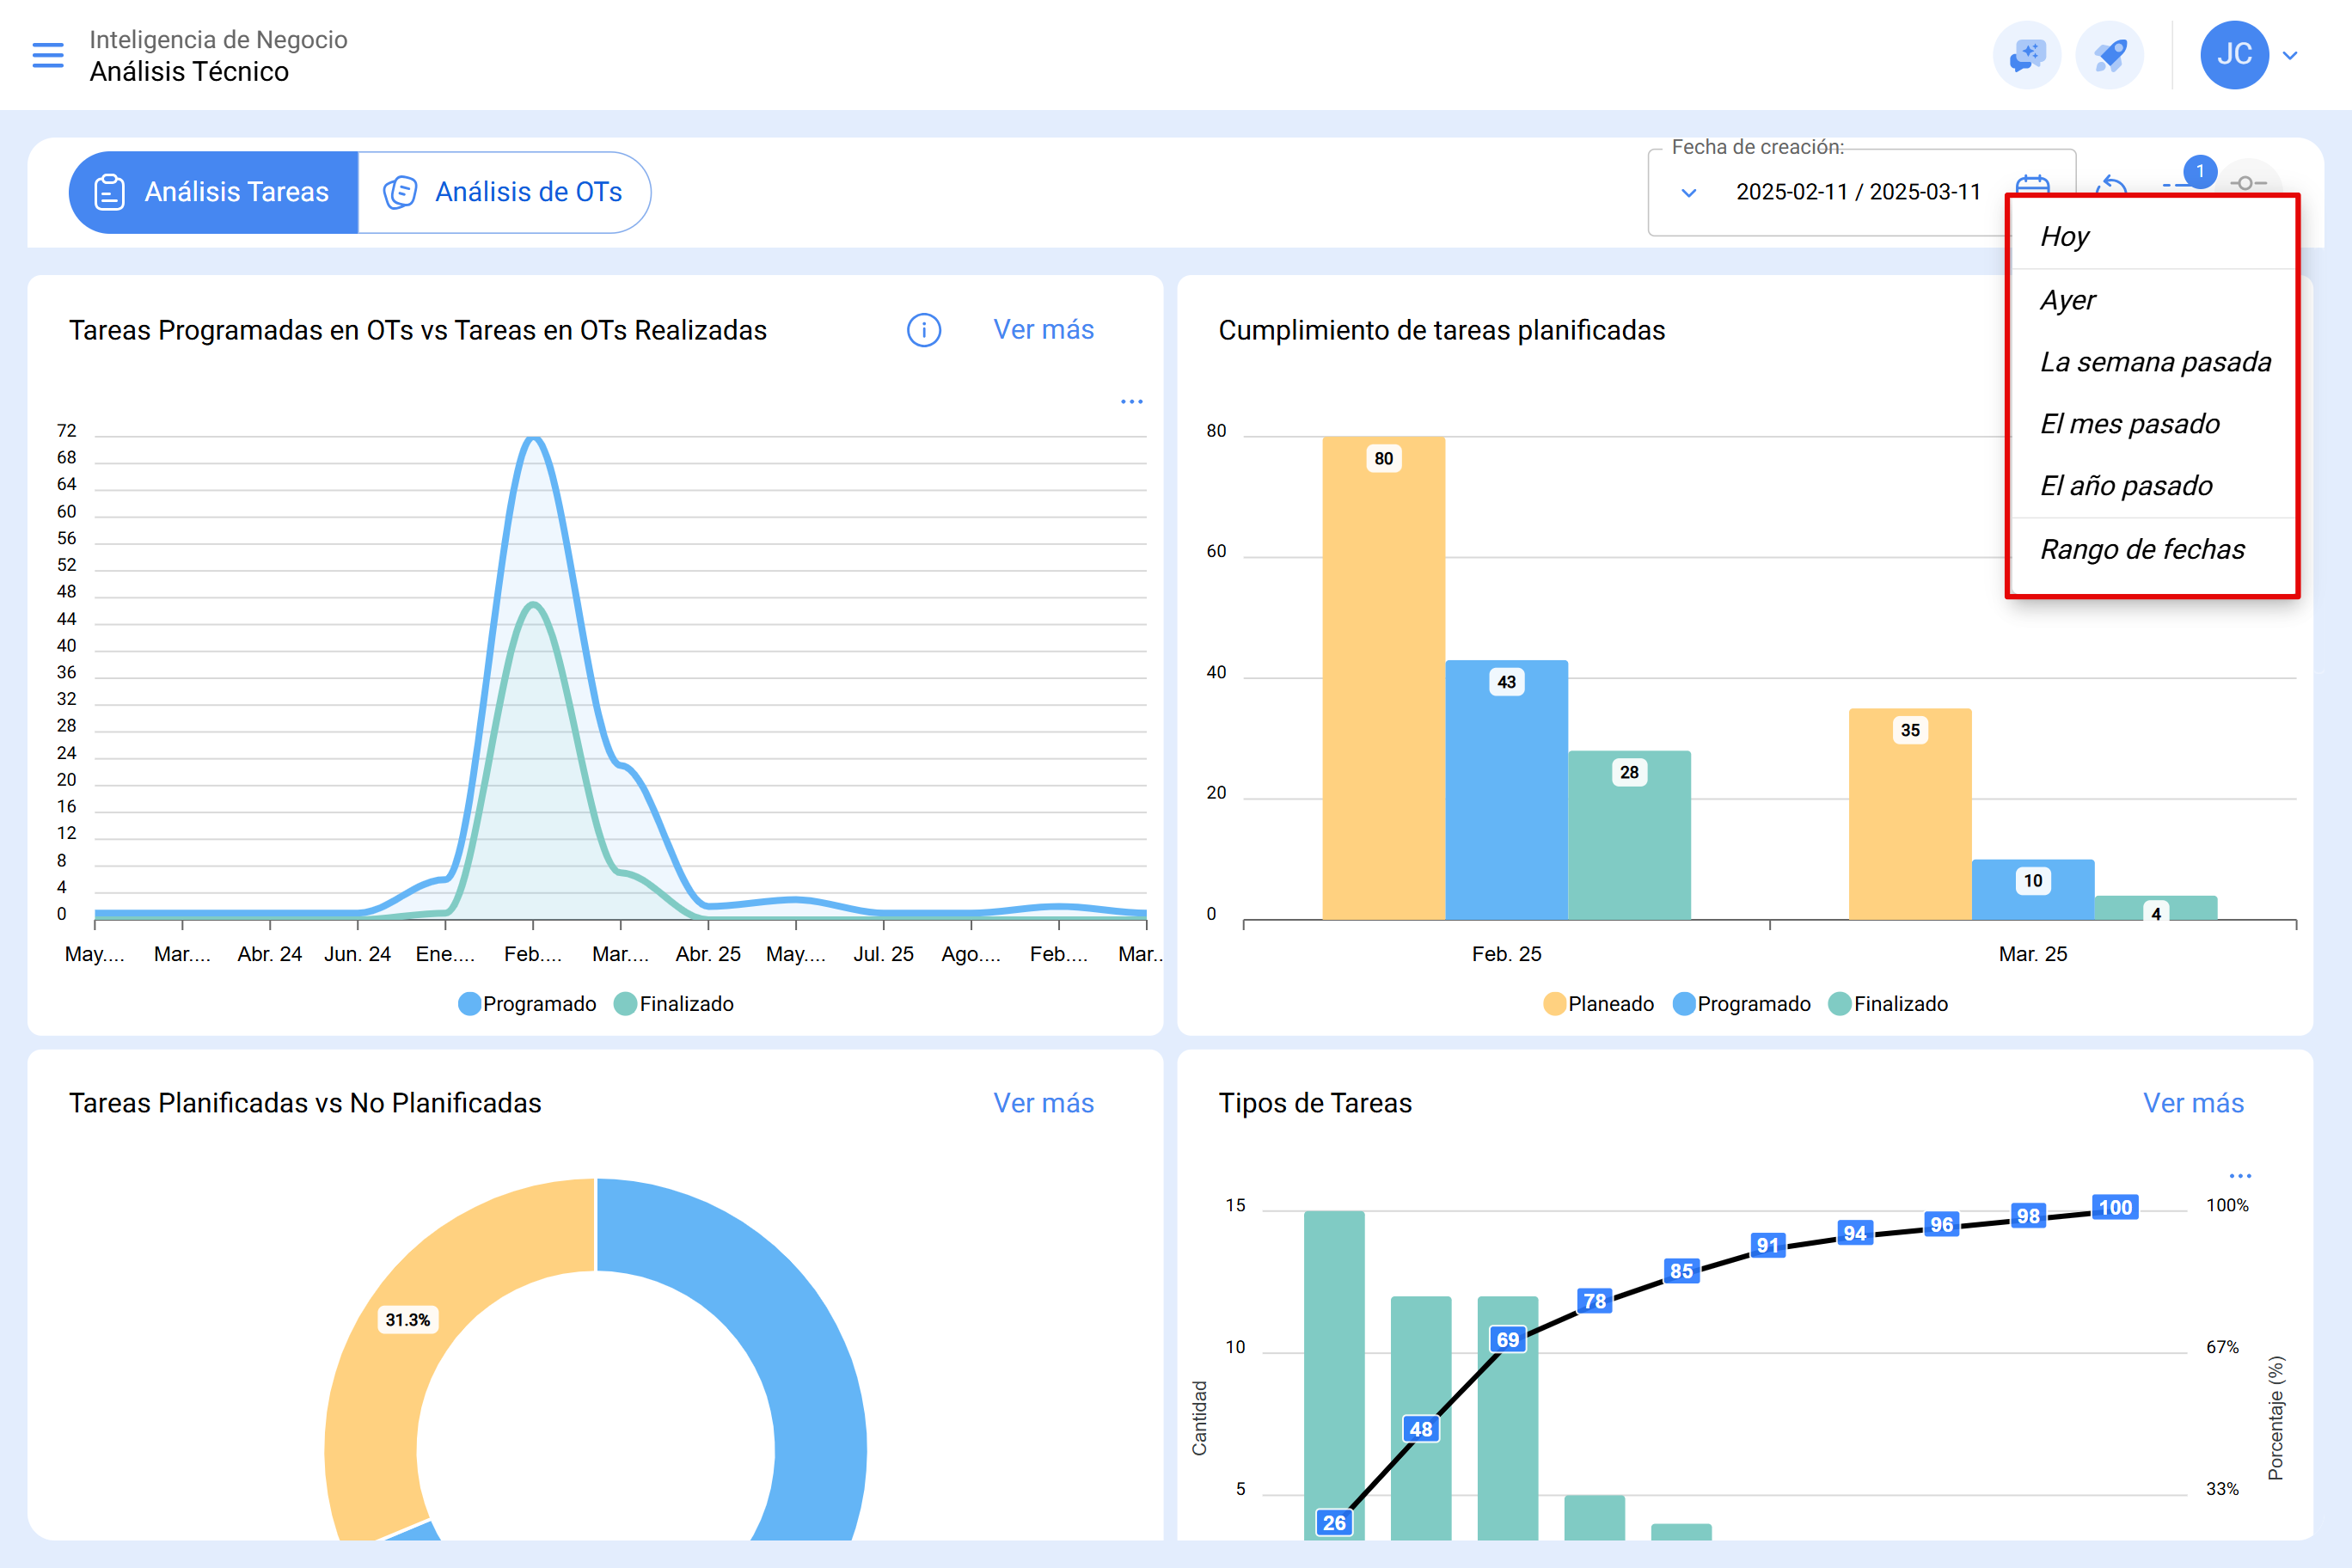Viewport: 2352px width, 1568px height.
Task: Click the reset arrow icon beside date field
Action: coord(2111,185)
